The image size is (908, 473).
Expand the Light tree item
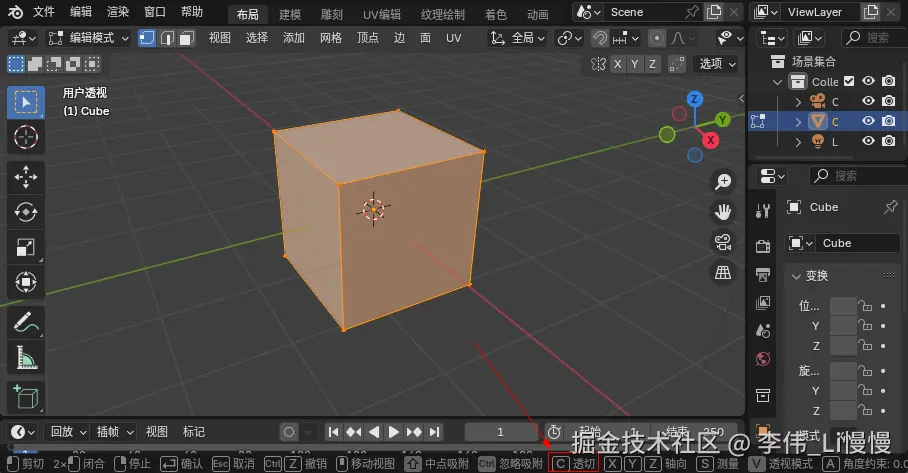tap(798, 142)
